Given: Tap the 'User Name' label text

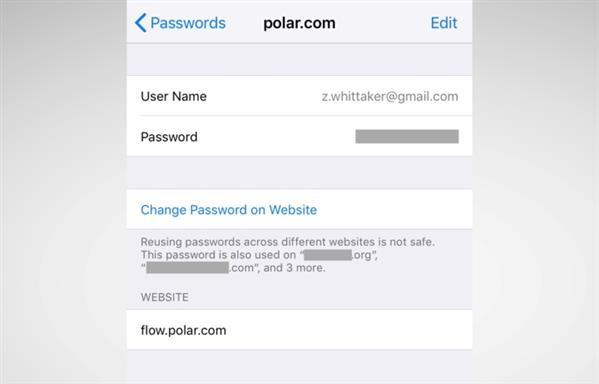Looking at the screenshot, I should 173,96.
